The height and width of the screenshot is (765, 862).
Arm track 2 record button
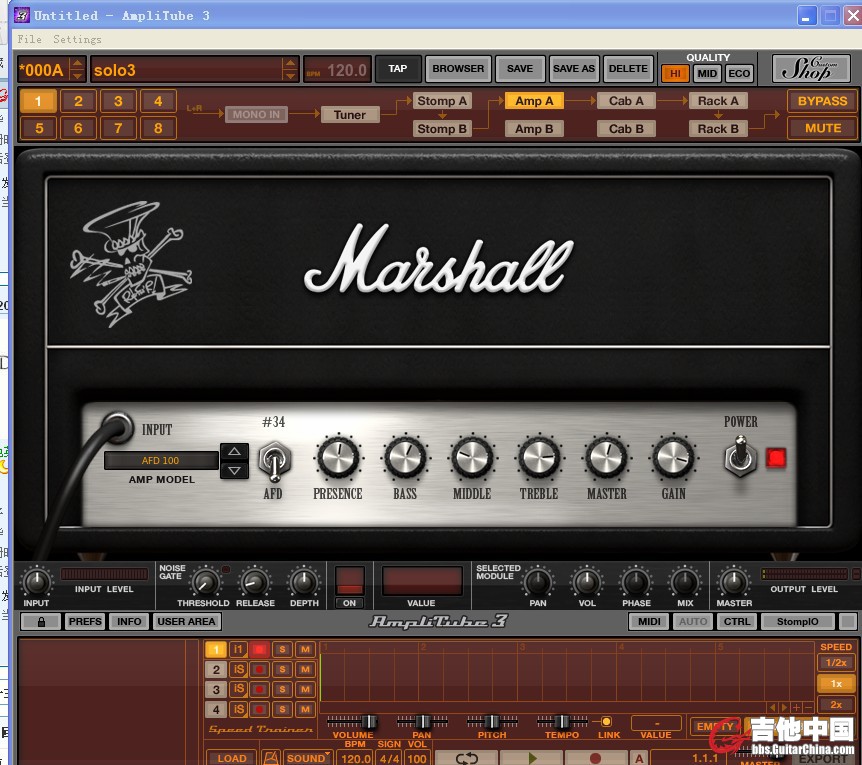(x=259, y=669)
